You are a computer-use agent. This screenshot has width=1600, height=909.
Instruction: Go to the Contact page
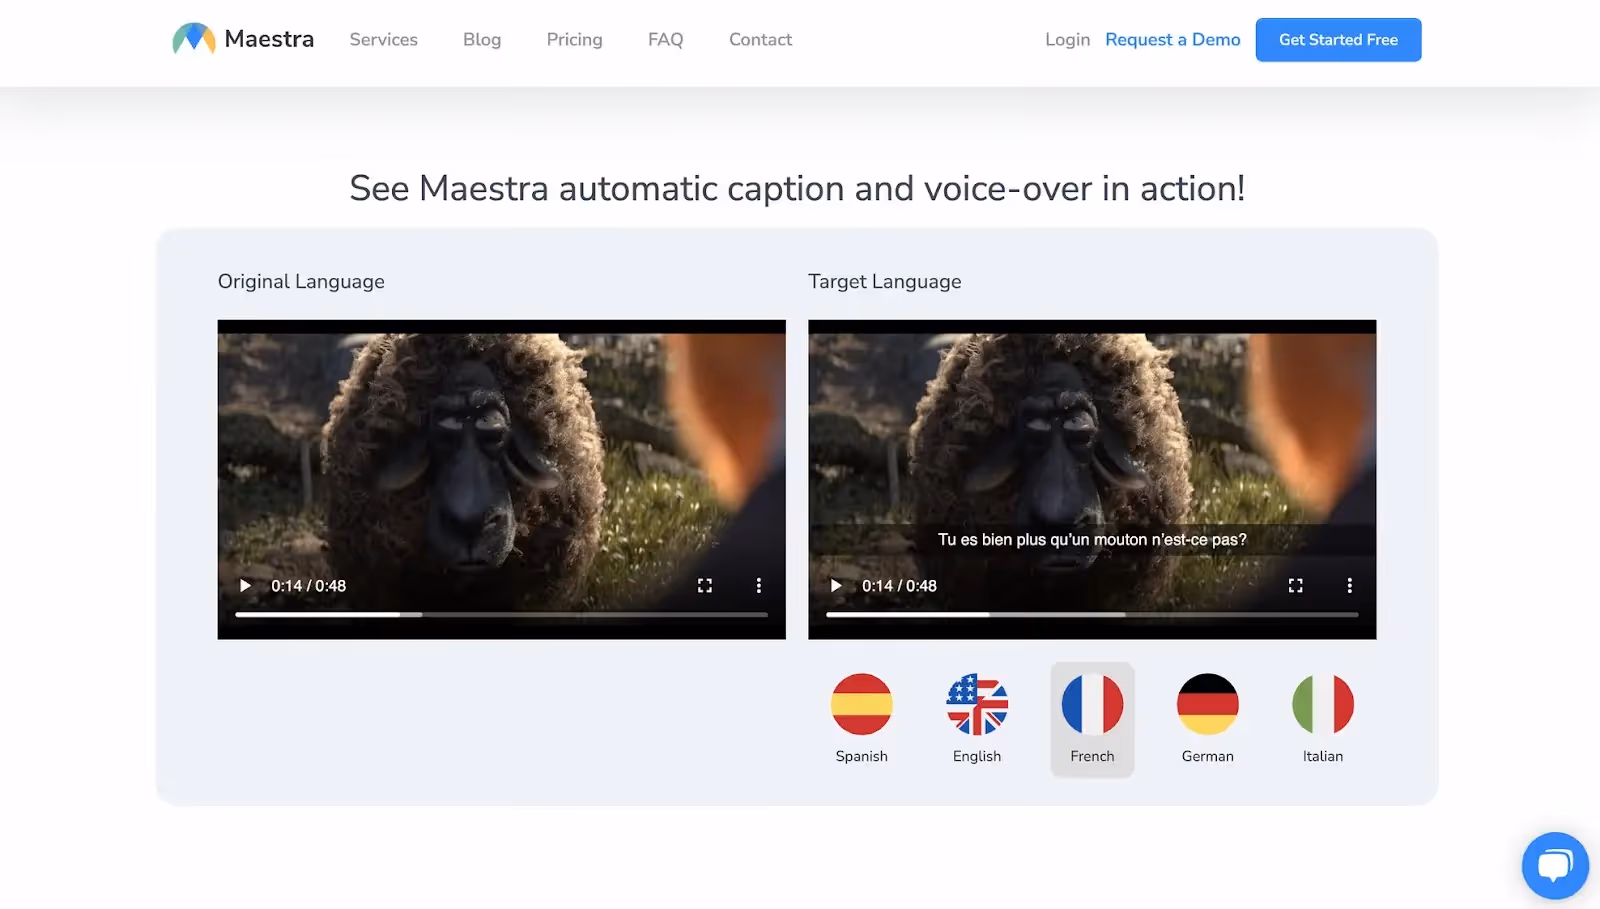coord(761,40)
